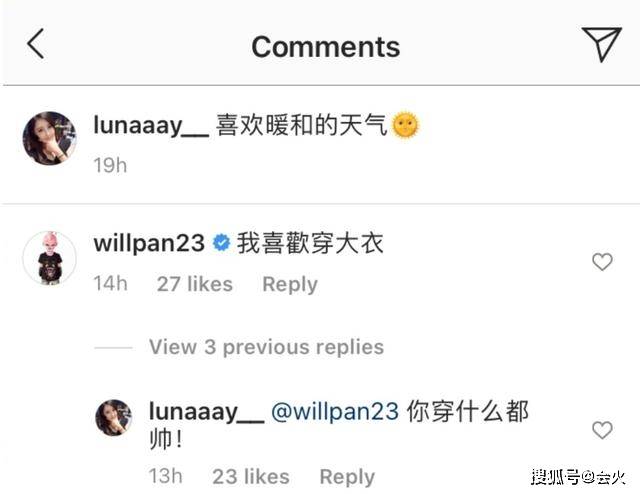Tap the 19h timestamp under caption

pos(110,165)
